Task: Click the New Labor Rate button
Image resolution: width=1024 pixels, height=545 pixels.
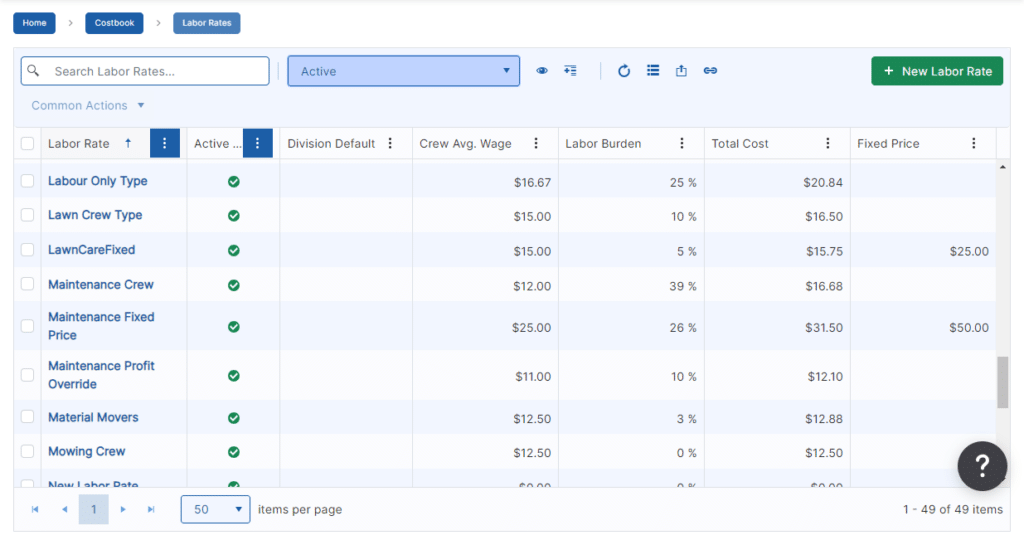Action: (x=936, y=71)
